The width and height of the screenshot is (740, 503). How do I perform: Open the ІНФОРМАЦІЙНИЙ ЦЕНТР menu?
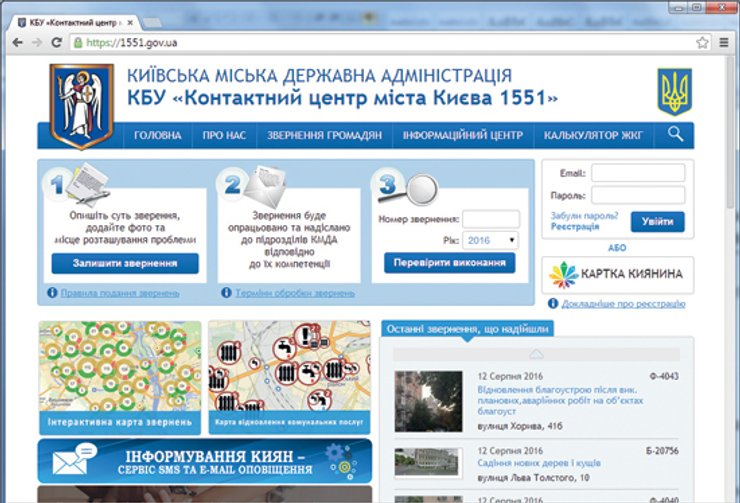[x=462, y=135]
